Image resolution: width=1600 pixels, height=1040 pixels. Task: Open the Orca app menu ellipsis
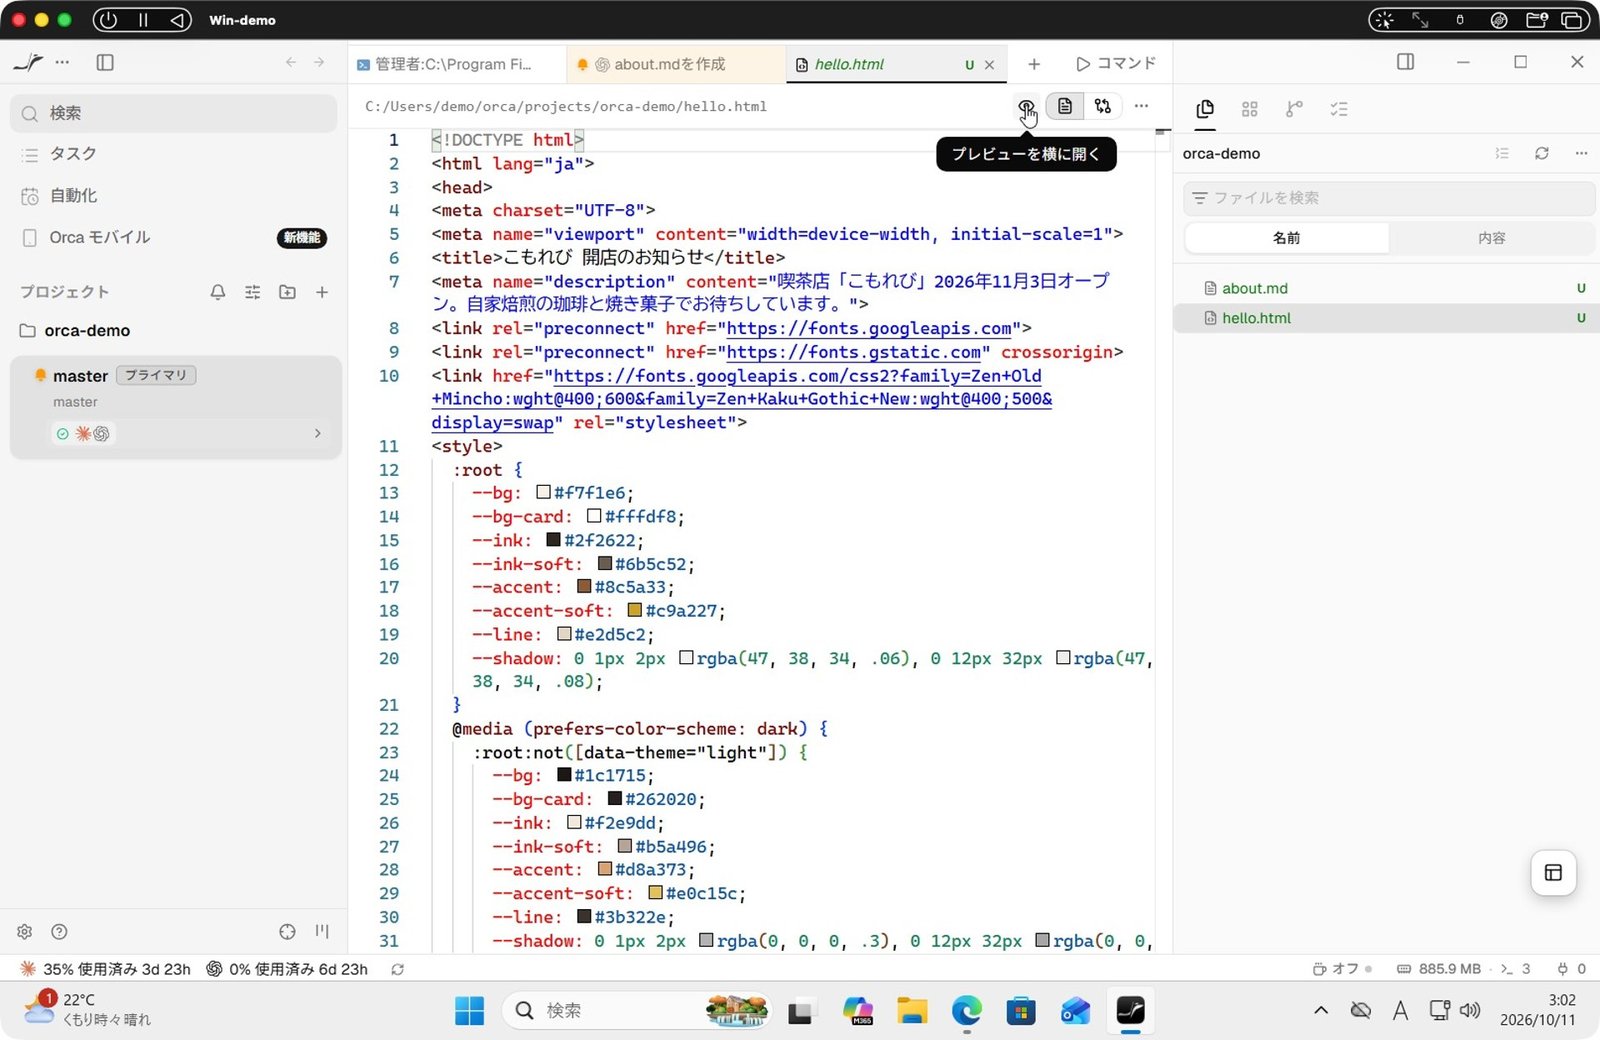63,62
